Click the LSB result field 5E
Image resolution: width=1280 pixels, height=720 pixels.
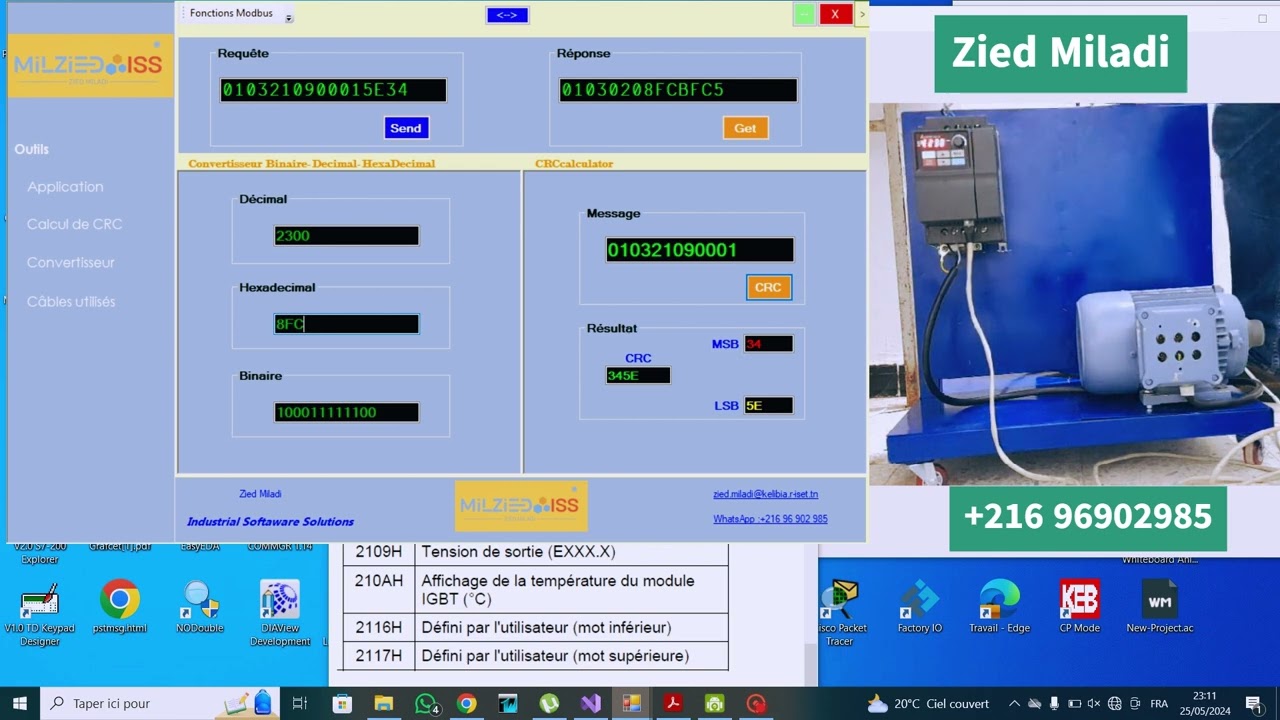[768, 405]
